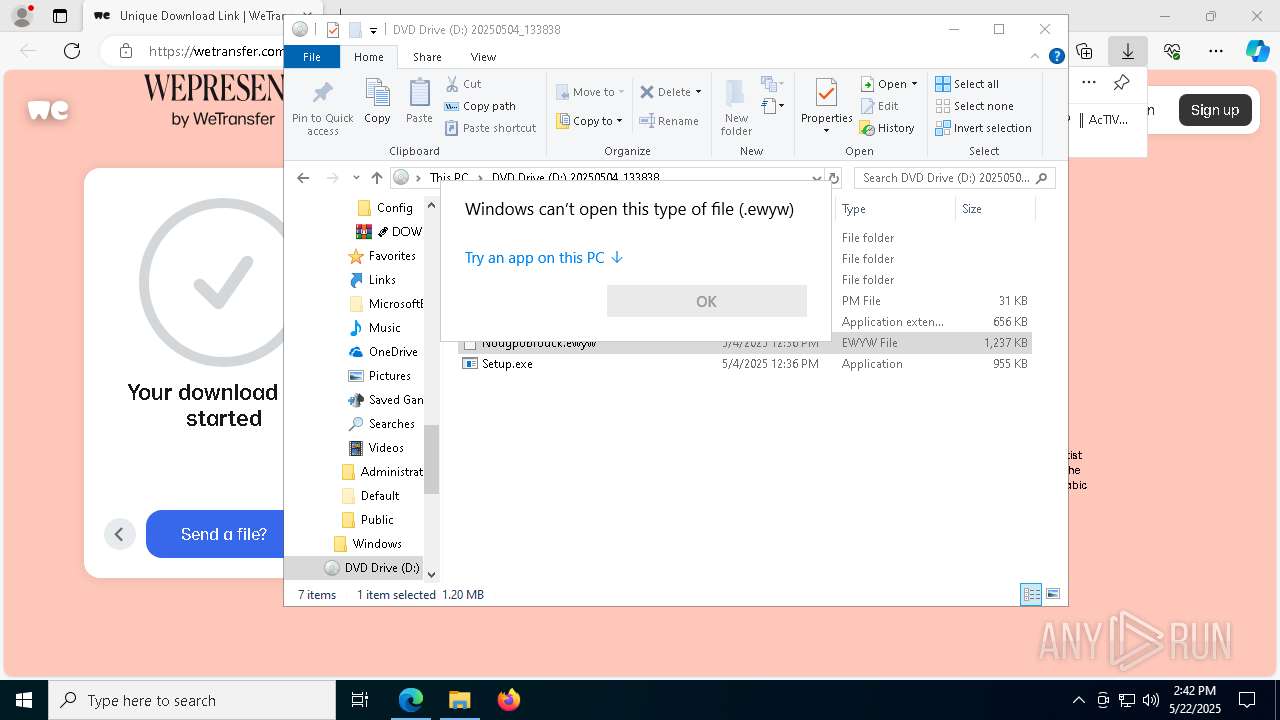Click the New folder icon
The height and width of the screenshot is (720, 1280).
736,94
